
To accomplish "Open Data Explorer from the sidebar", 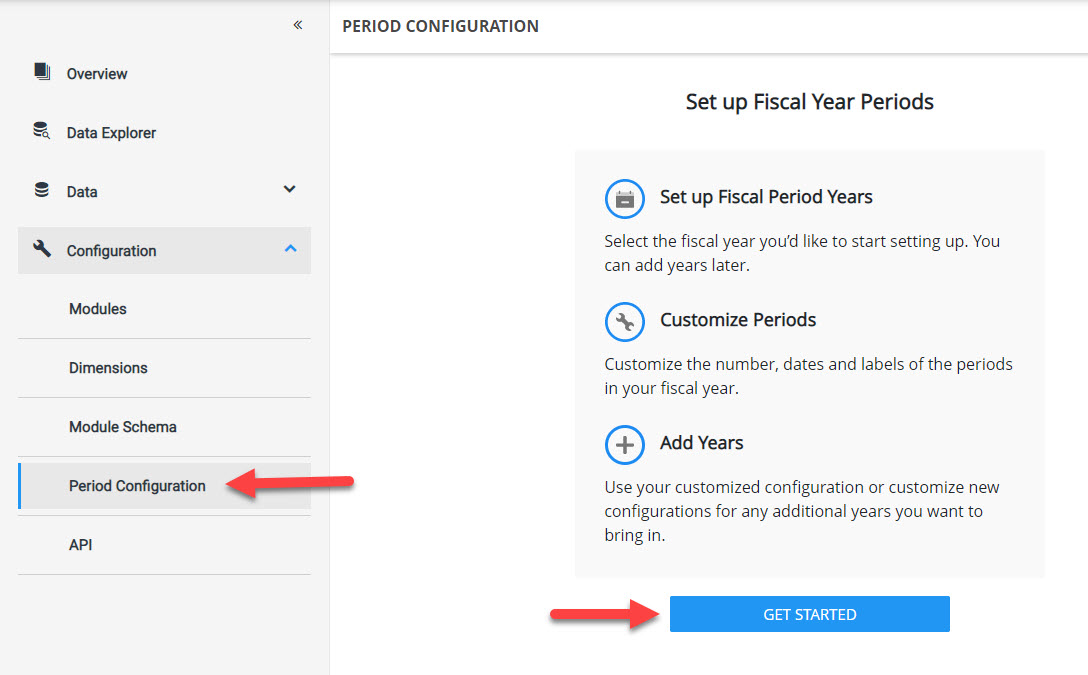I will coord(111,133).
